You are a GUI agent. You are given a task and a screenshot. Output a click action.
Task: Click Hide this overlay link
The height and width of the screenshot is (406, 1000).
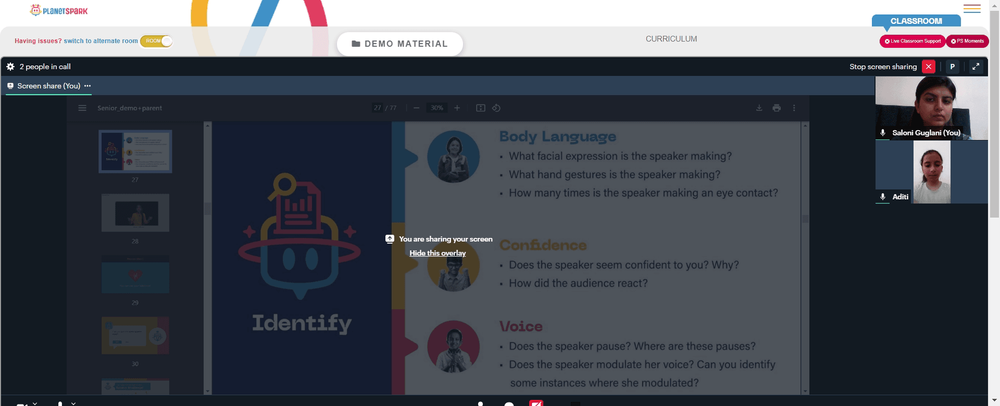tap(438, 253)
